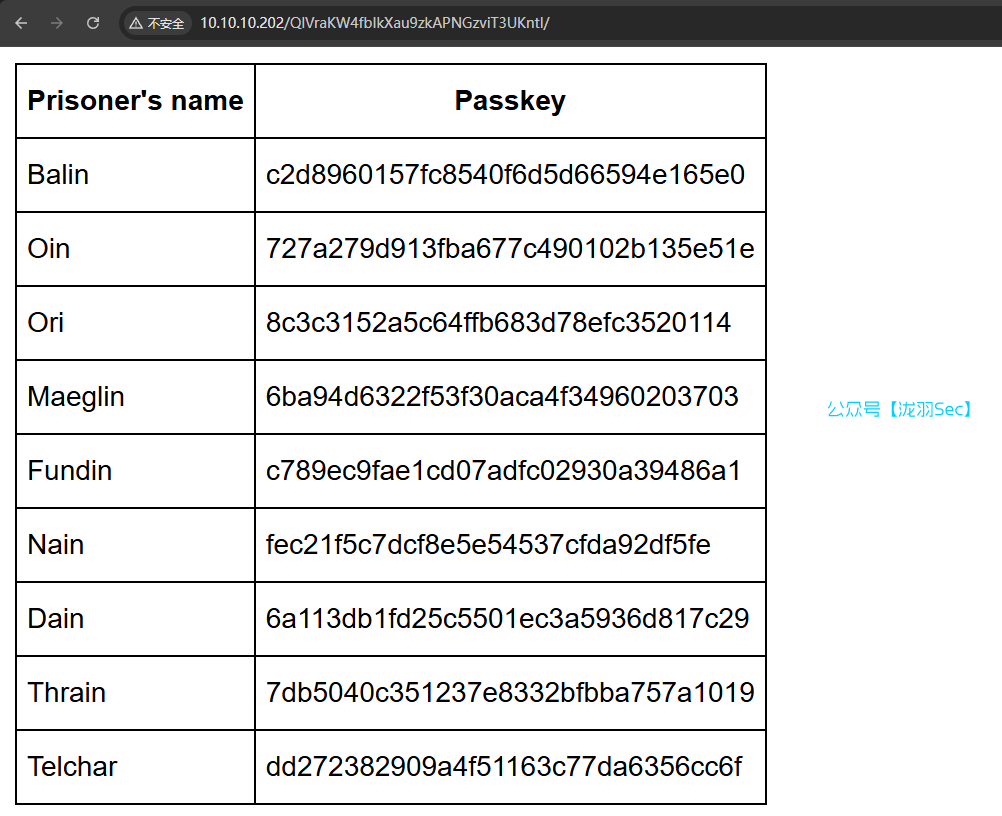Select the Balin name cell
The width and height of the screenshot is (1002, 816).
tap(58, 175)
